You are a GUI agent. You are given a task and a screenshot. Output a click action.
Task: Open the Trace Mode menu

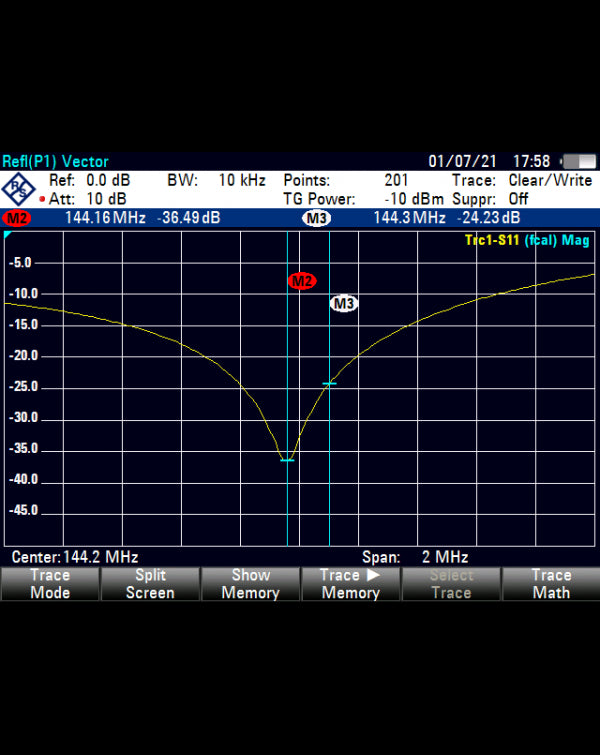[50, 584]
